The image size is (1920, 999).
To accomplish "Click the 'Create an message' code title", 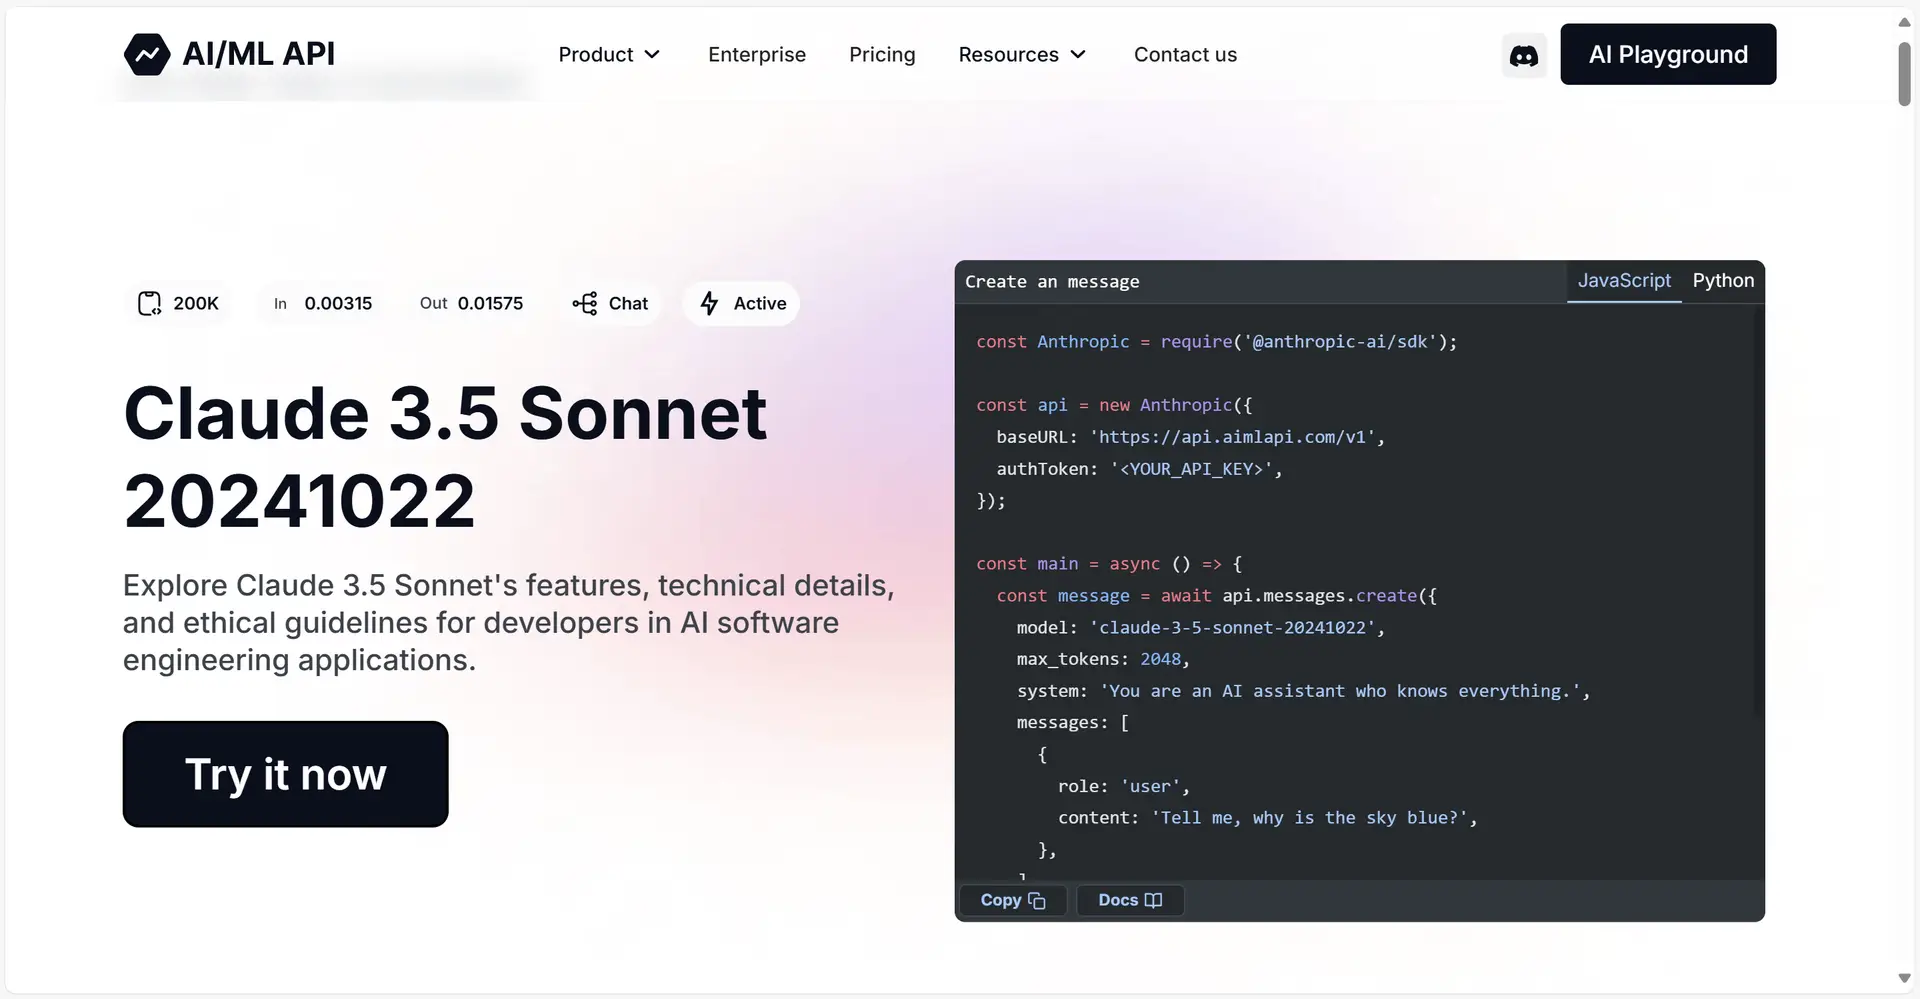I will [1052, 282].
